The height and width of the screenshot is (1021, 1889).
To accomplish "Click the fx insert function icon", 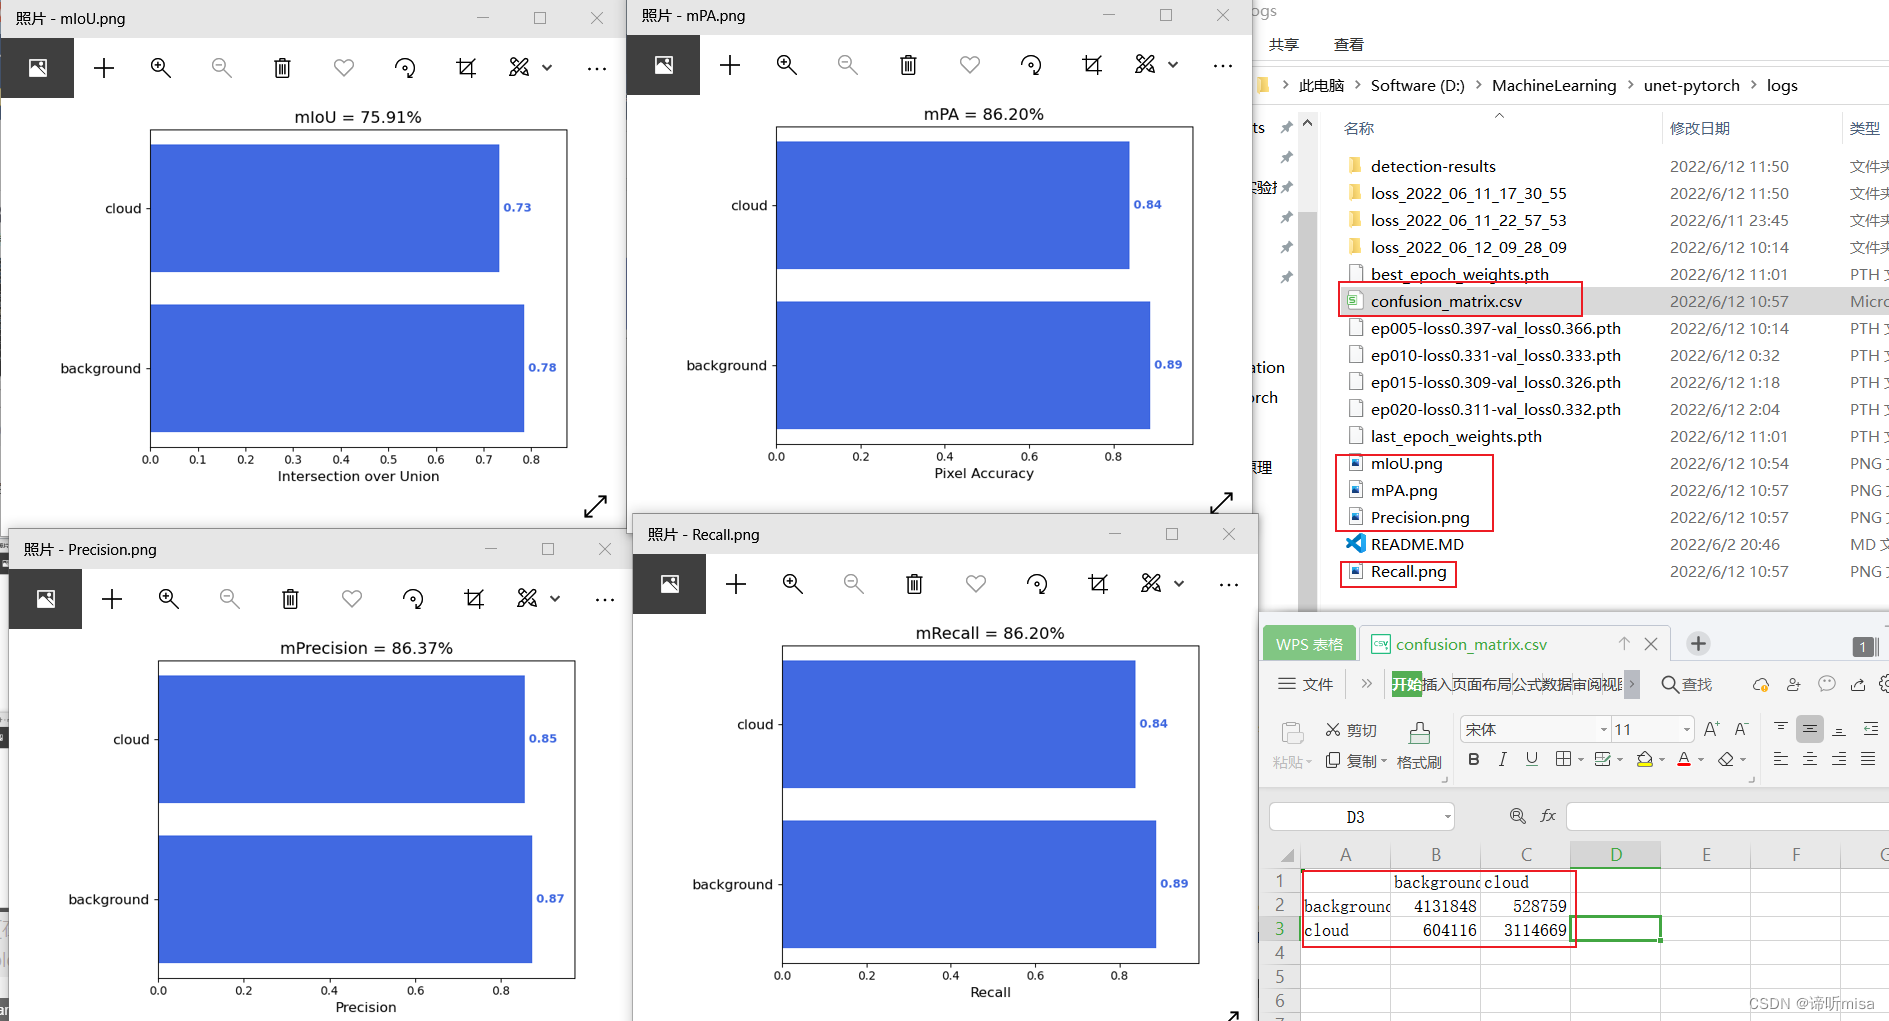I will point(1548,816).
